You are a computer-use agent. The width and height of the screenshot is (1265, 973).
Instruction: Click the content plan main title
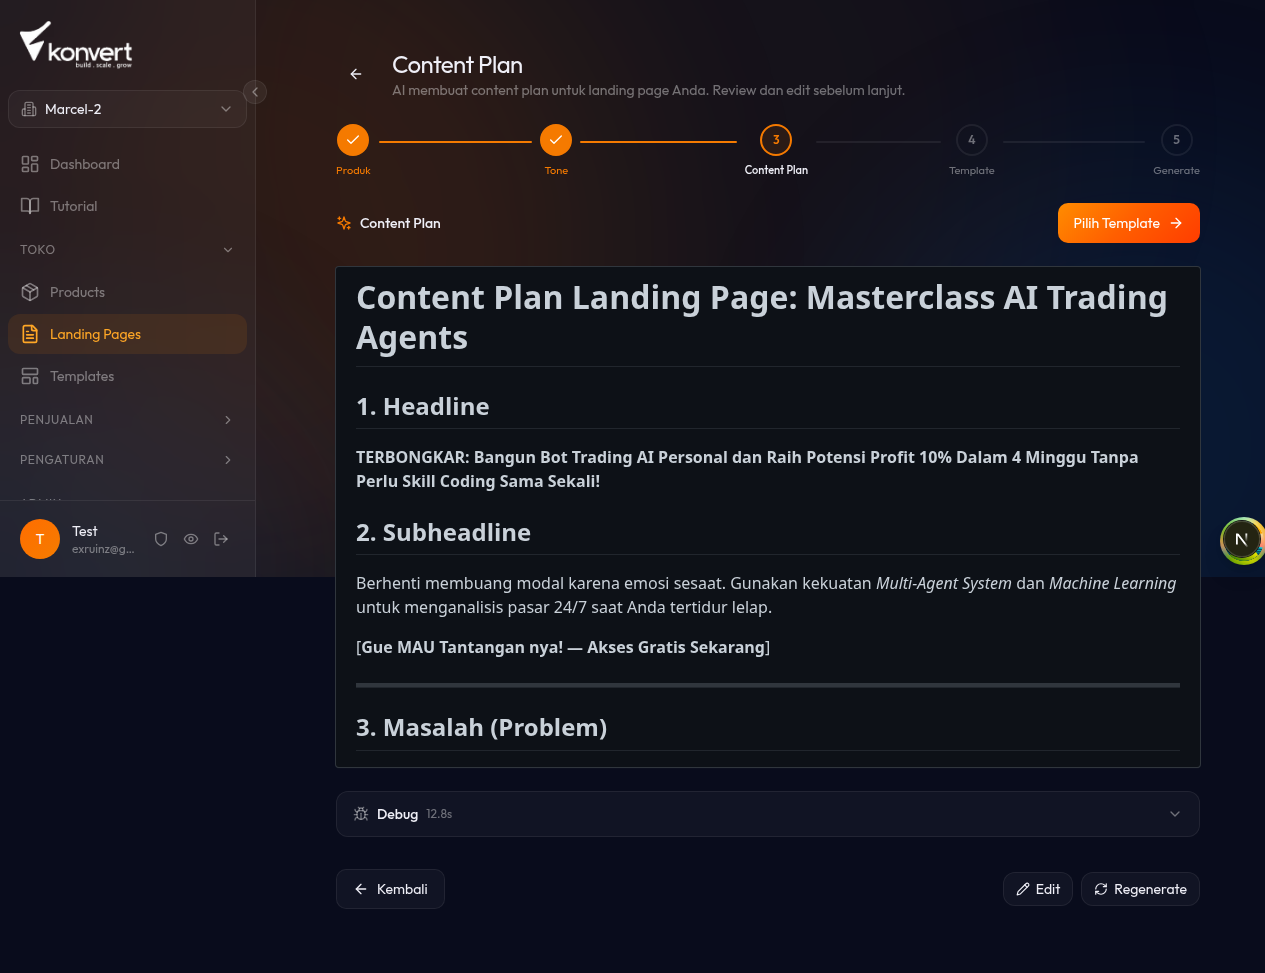click(x=762, y=318)
